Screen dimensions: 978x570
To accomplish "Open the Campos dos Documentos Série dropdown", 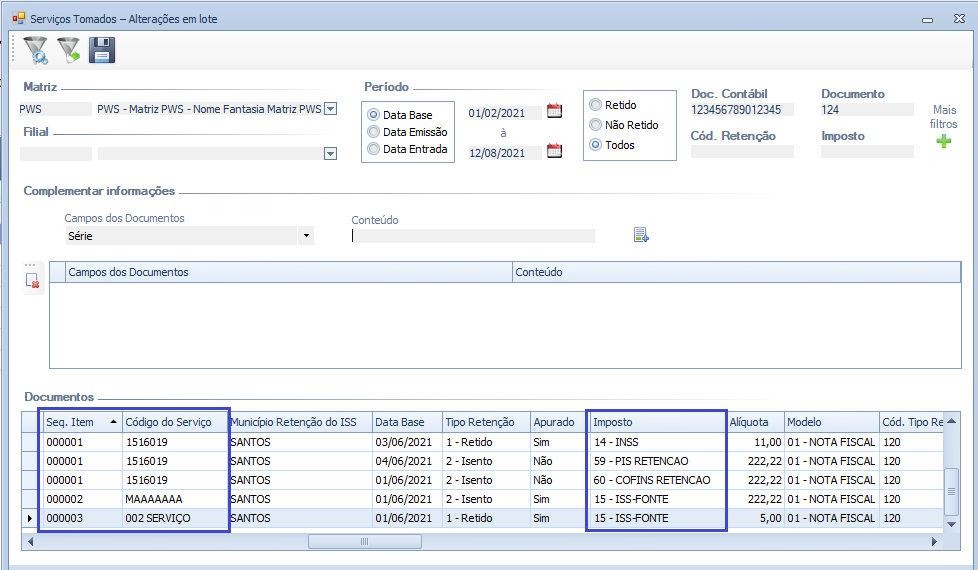I will [305, 236].
